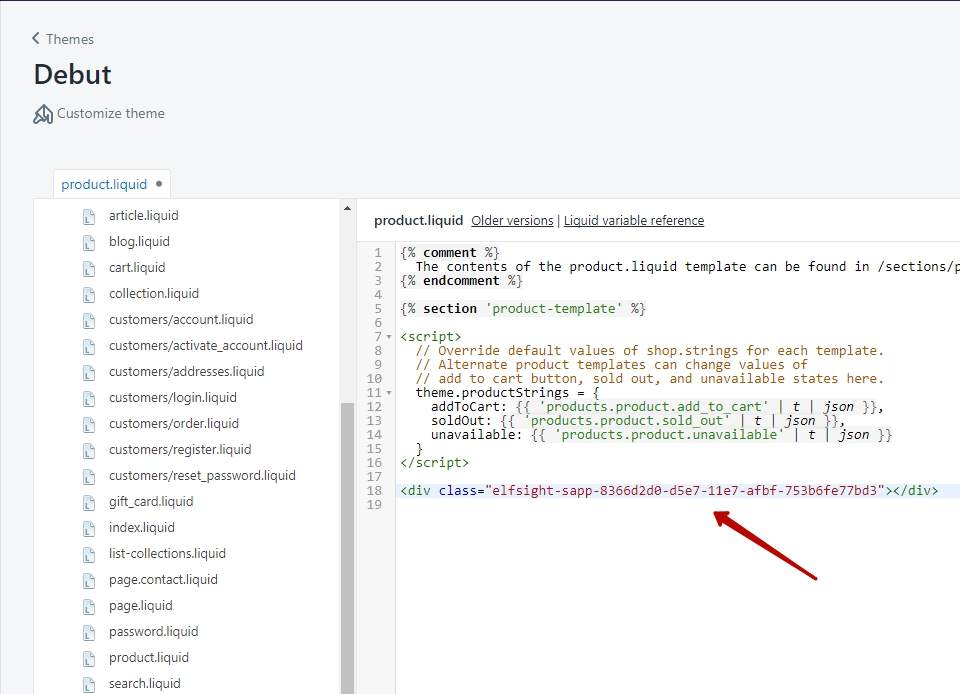Open list-collections.liquid file
960x694 pixels.
[167, 554]
